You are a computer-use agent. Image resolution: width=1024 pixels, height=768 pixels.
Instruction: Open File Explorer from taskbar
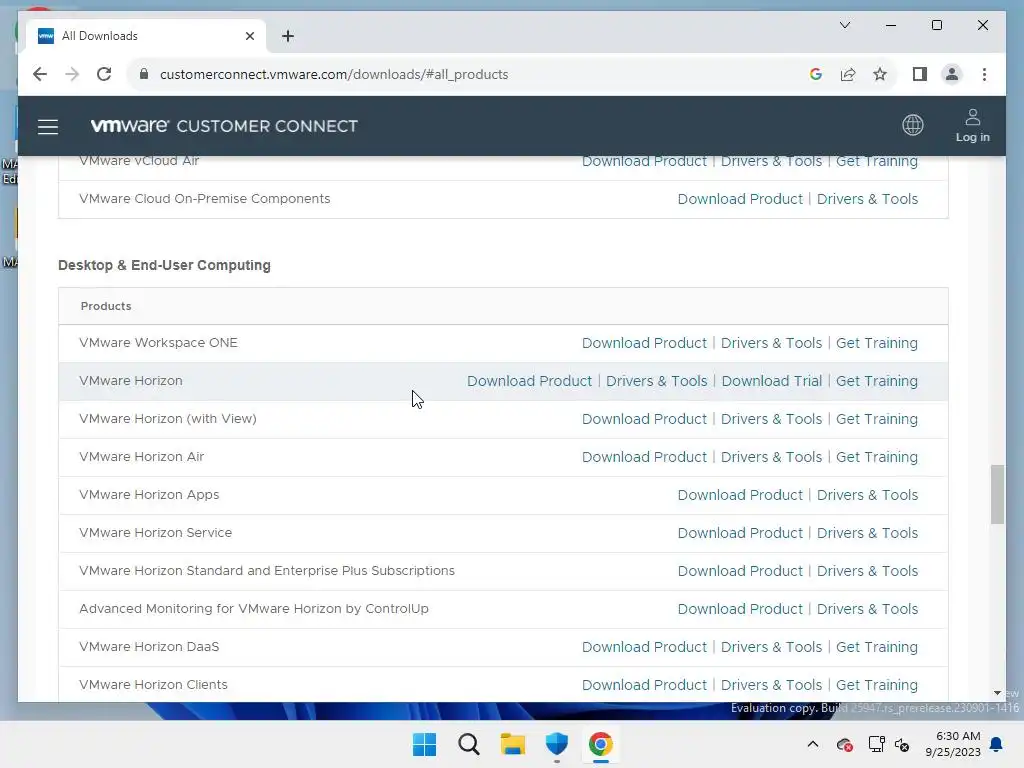click(513, 744)
